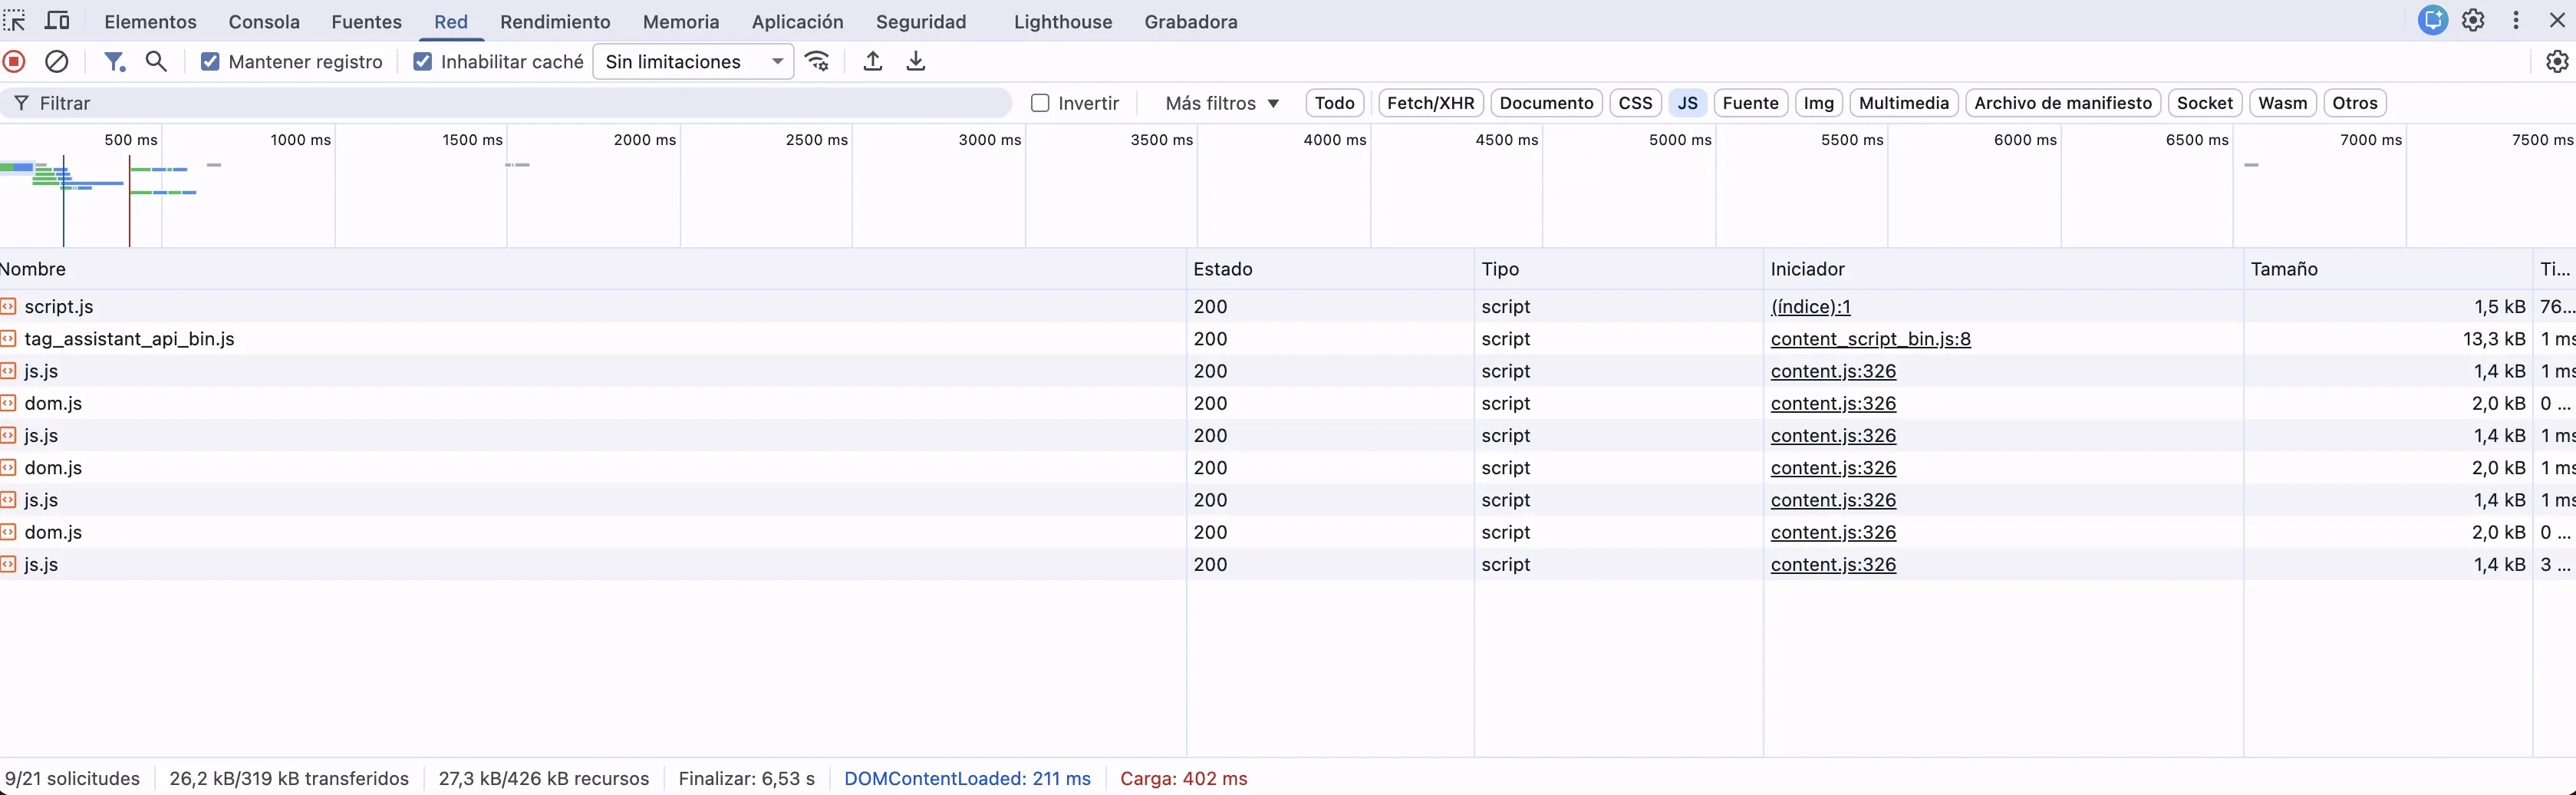Close the DevTools panel
This screenshot has height=795, width=2576.
[x=2557, y=21]
